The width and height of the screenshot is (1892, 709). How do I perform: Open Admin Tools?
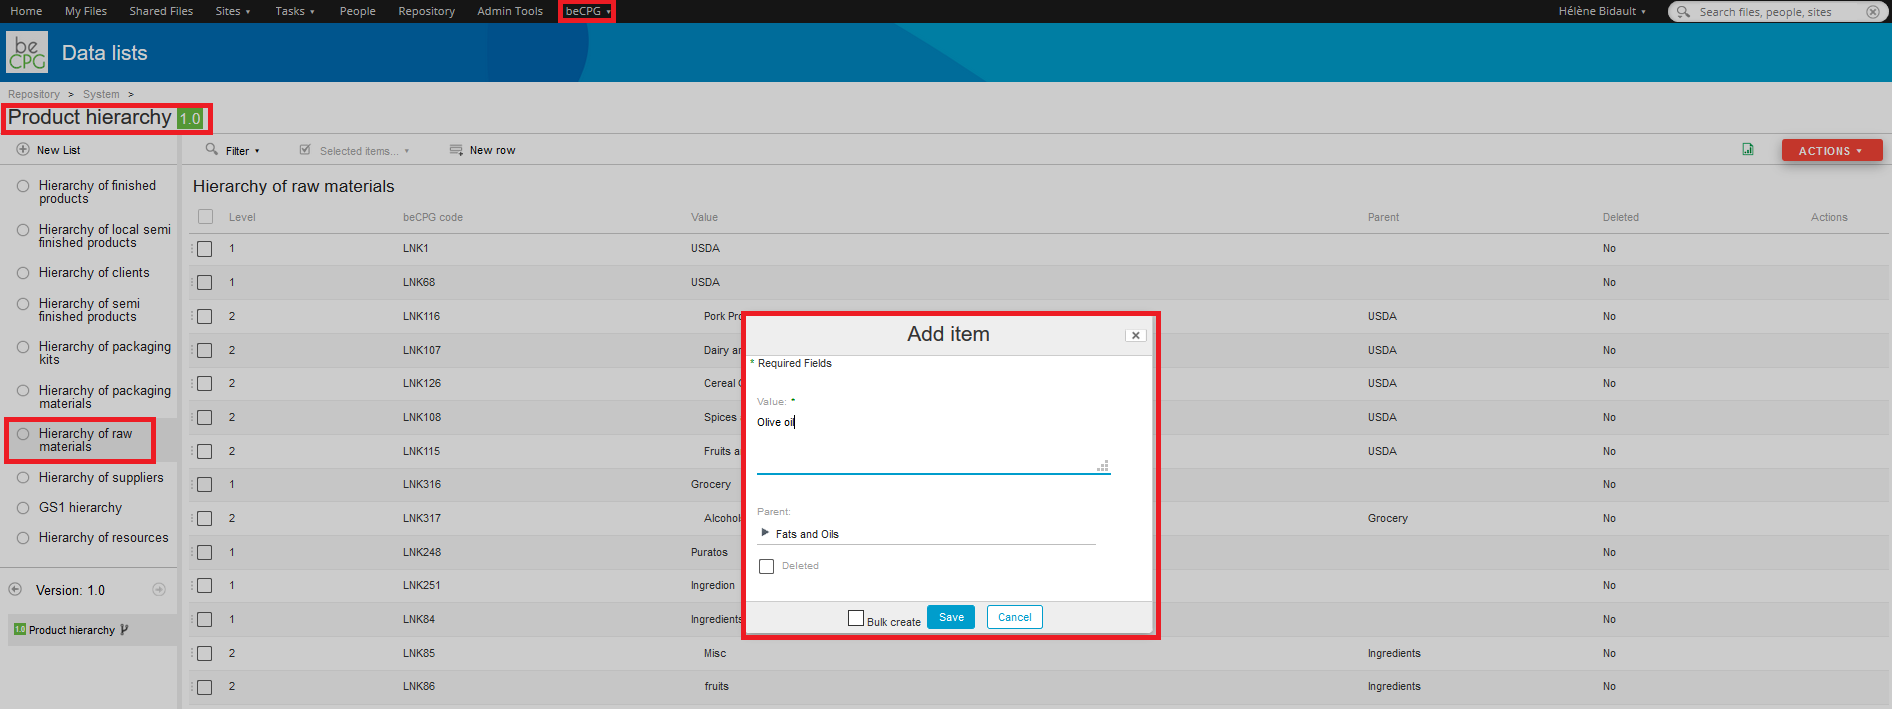(x=510, y=11)
